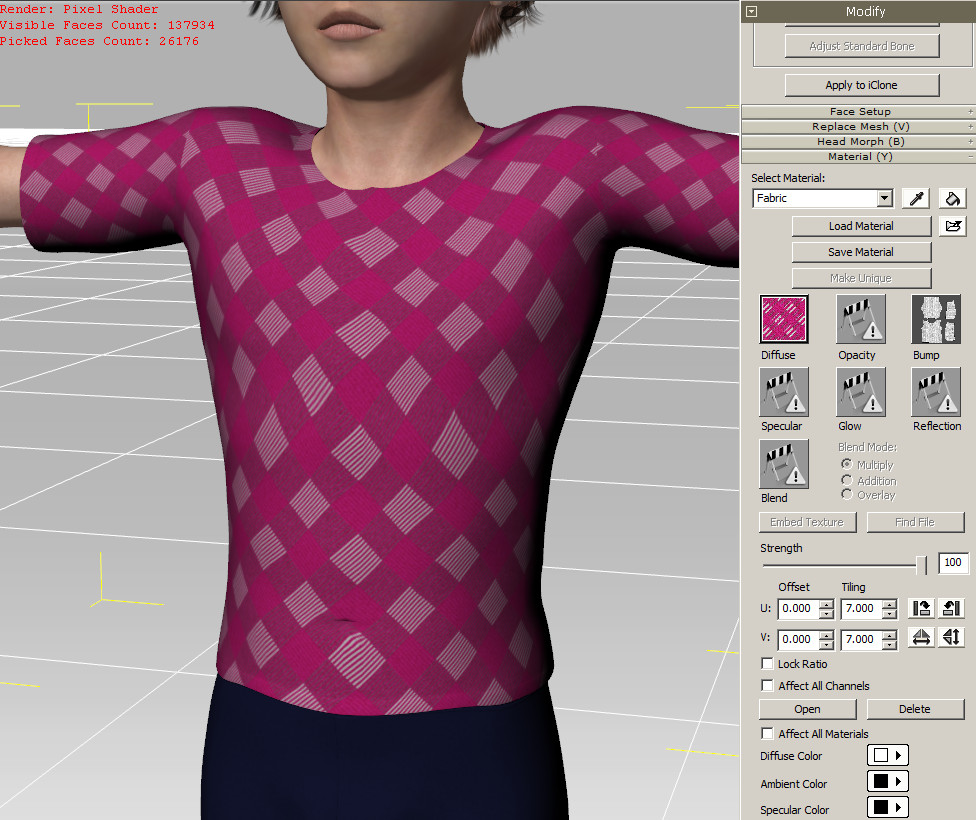
Task: Click the Diffuse Color white swatch
Action: coord(880,755)
